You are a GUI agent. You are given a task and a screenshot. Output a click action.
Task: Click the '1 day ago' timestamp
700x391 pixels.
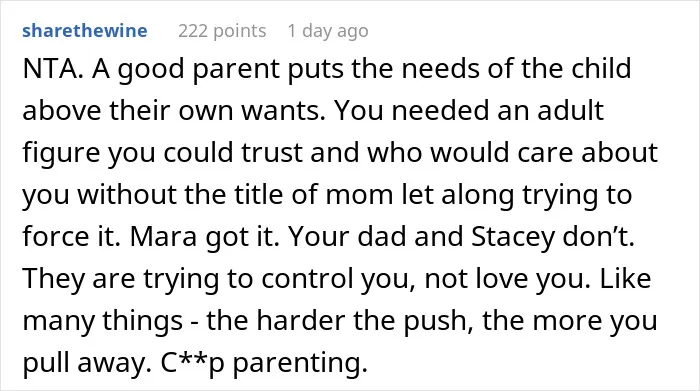(328, 31)
